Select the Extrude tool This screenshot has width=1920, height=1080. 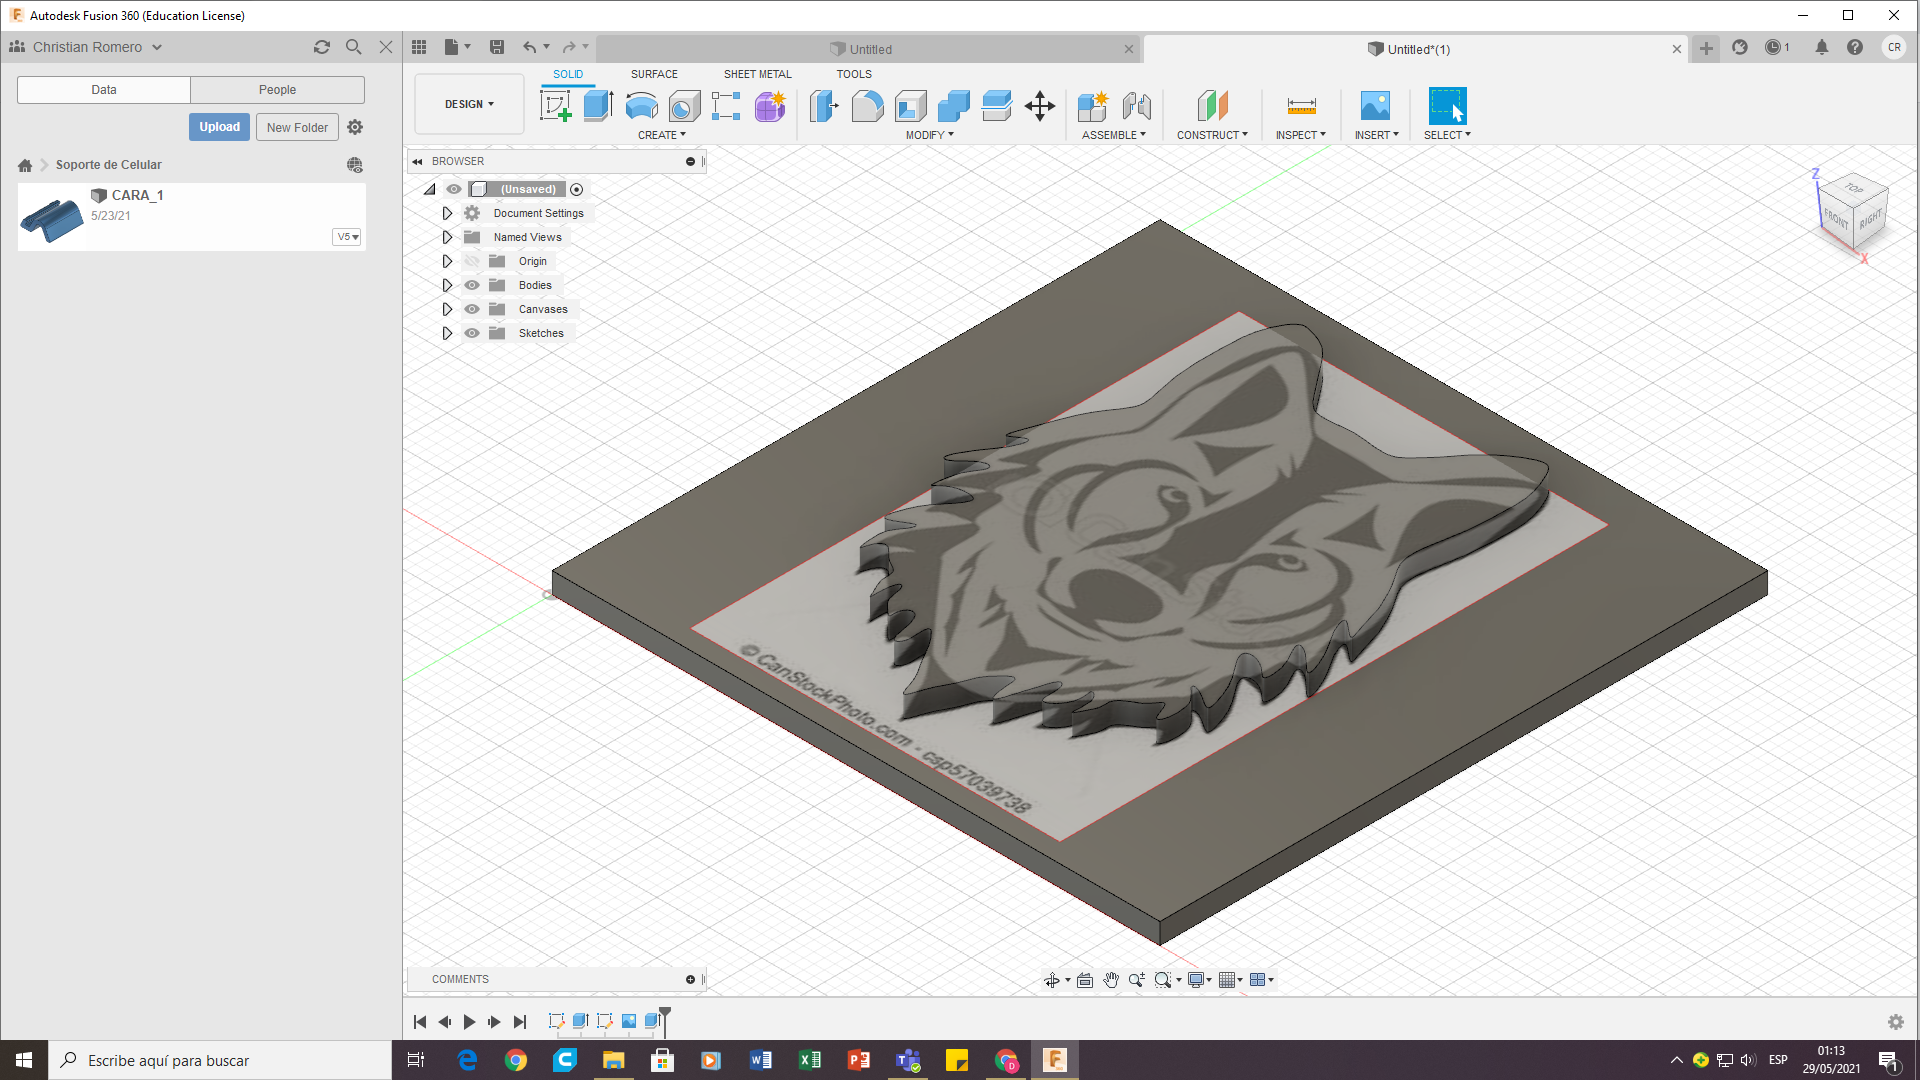(598, 105)
